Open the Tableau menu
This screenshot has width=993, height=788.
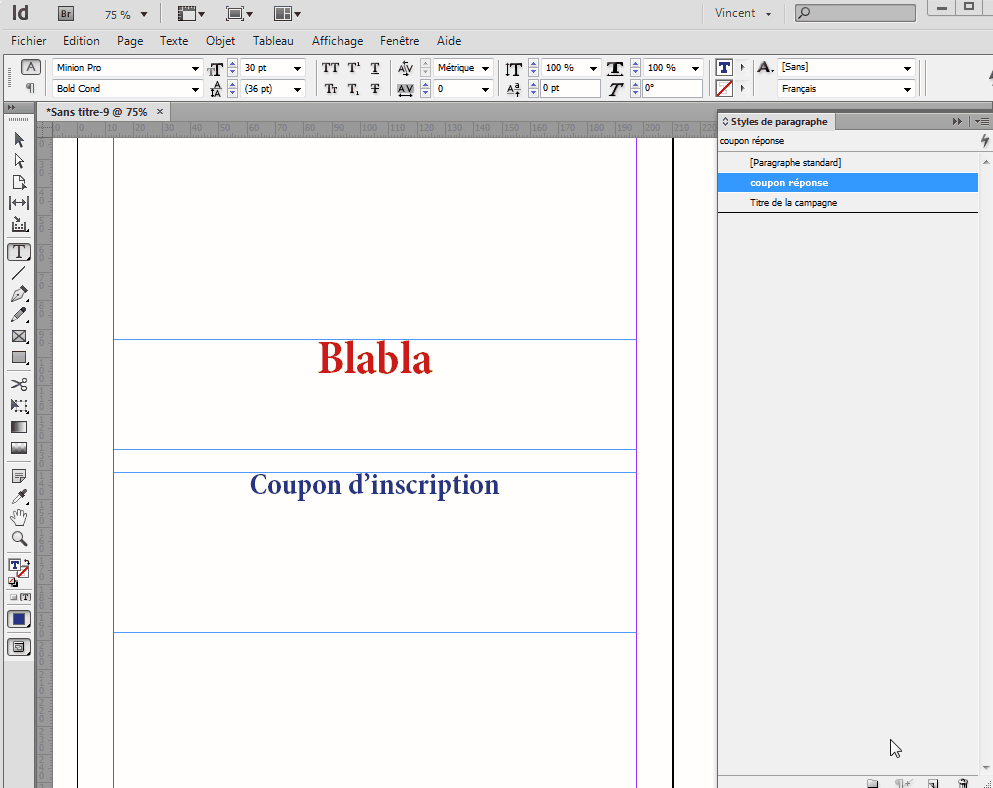coord(273,41)
